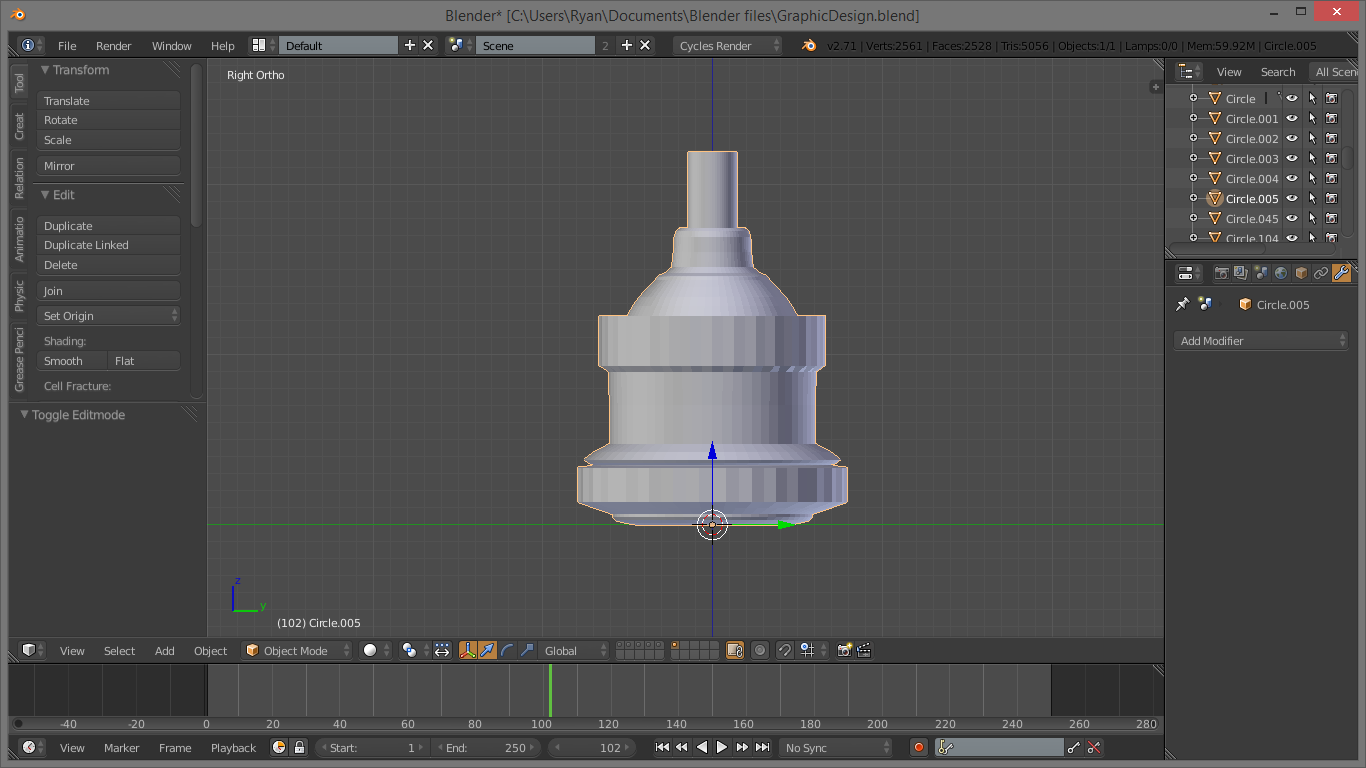
Task: Select the translate manipulator arrow icon
Action: [487, 650]
